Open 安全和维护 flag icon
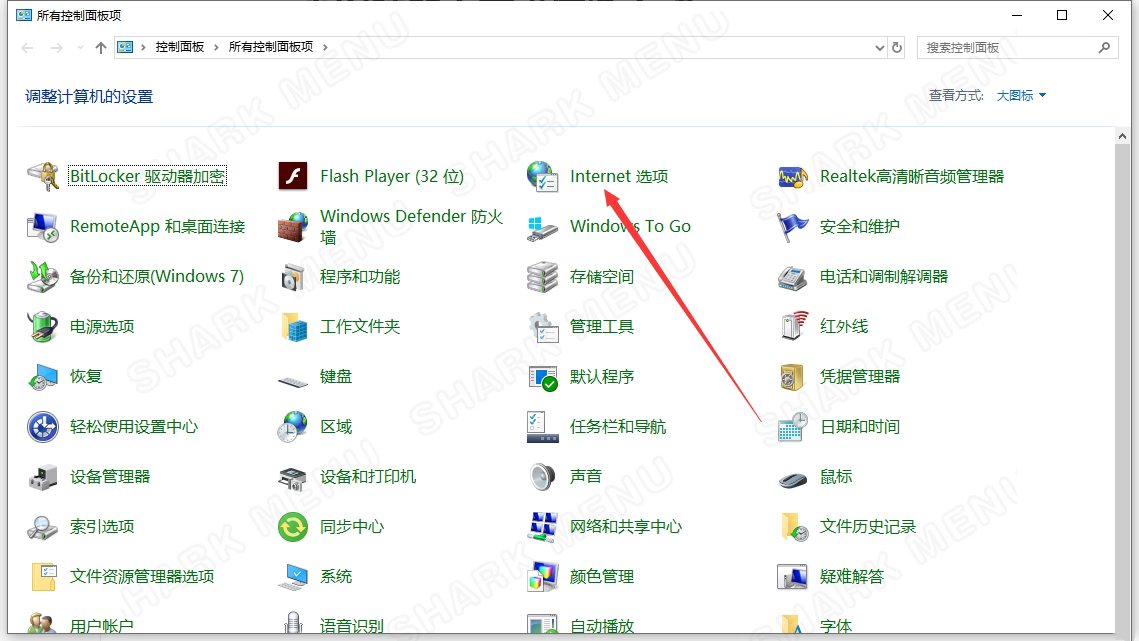 [793, 227]
